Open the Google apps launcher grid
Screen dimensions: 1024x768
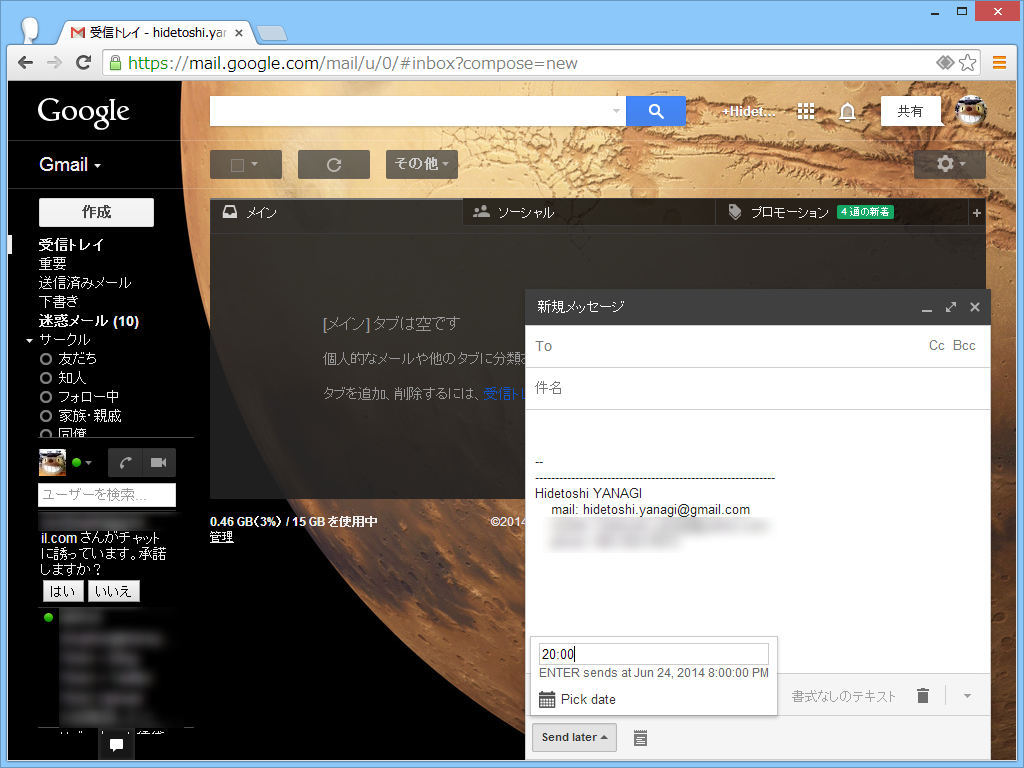click(x=805, y=111)
